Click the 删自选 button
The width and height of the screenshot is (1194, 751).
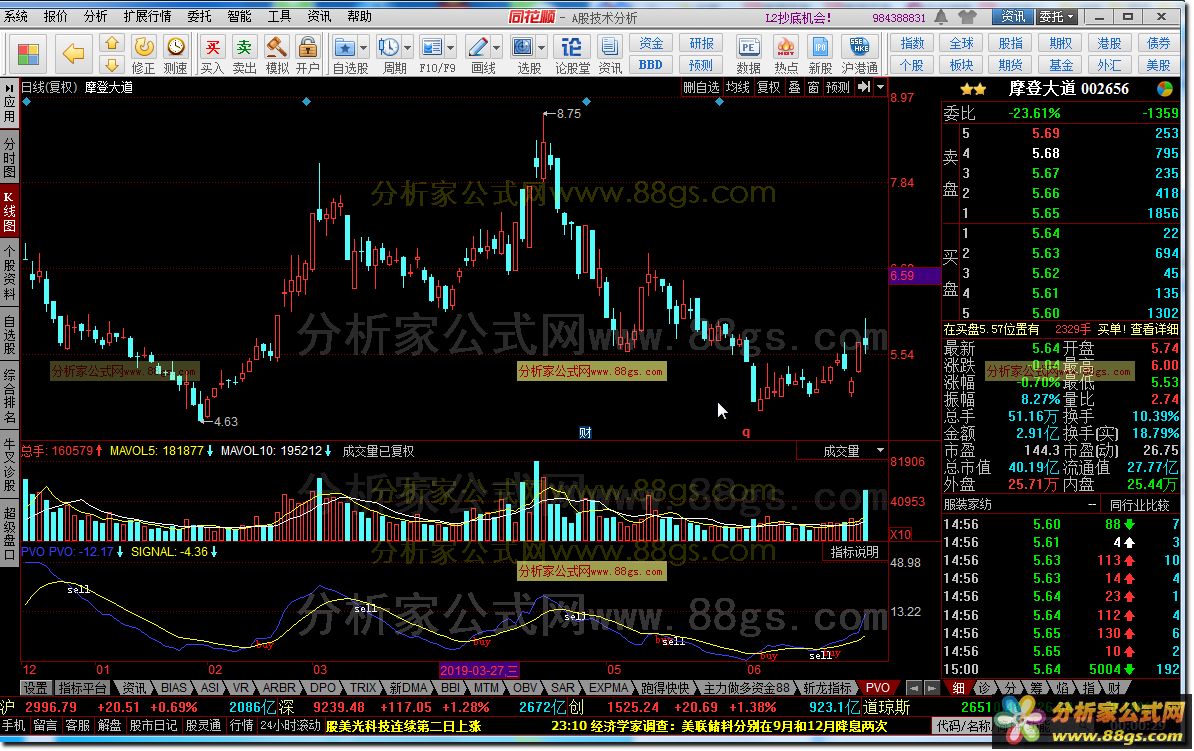(x=701, y=88)
